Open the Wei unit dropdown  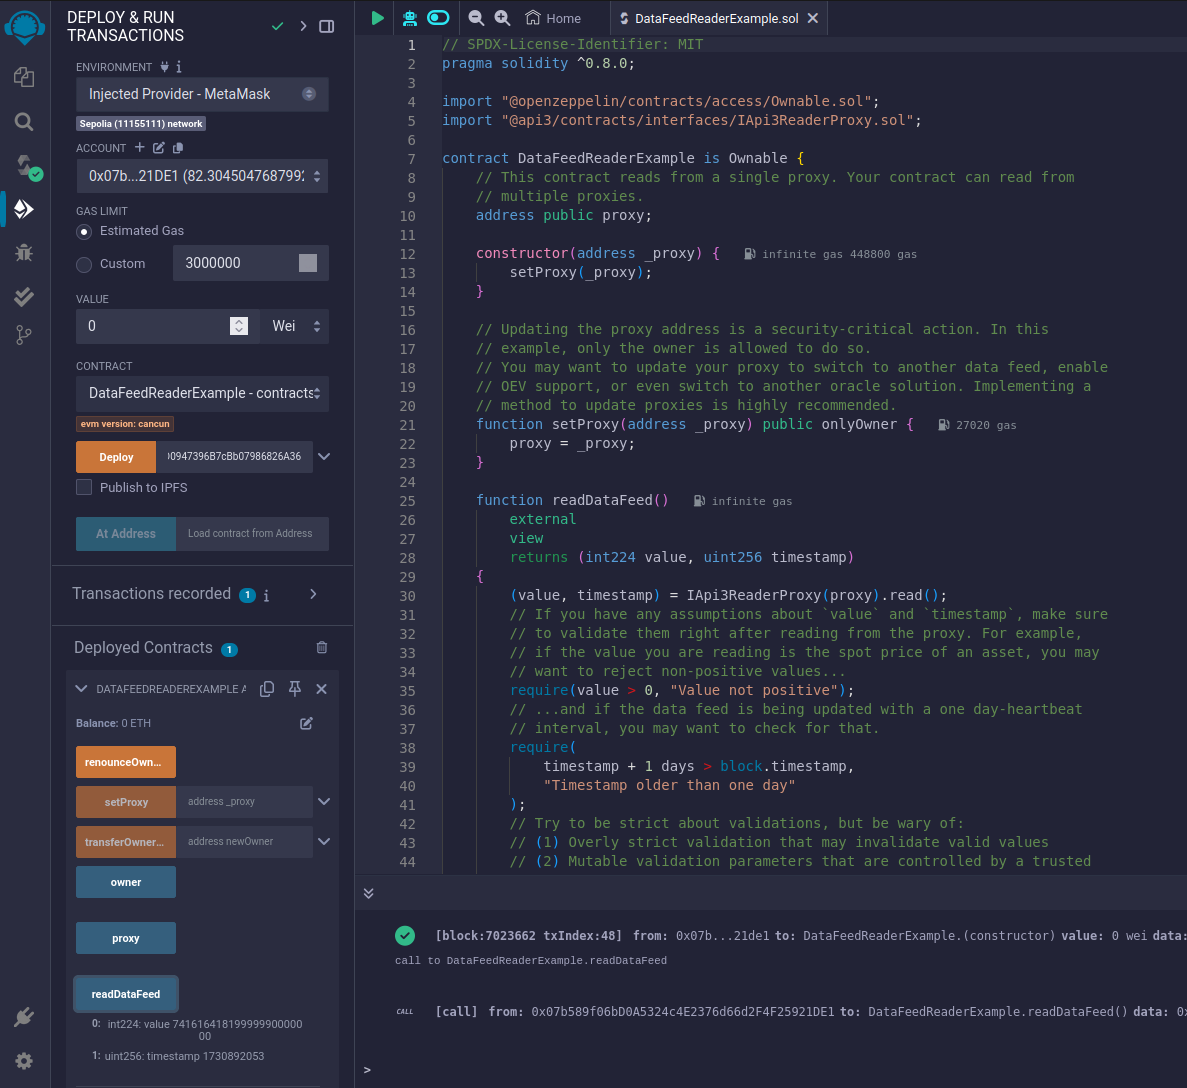(x=296, y=326)
